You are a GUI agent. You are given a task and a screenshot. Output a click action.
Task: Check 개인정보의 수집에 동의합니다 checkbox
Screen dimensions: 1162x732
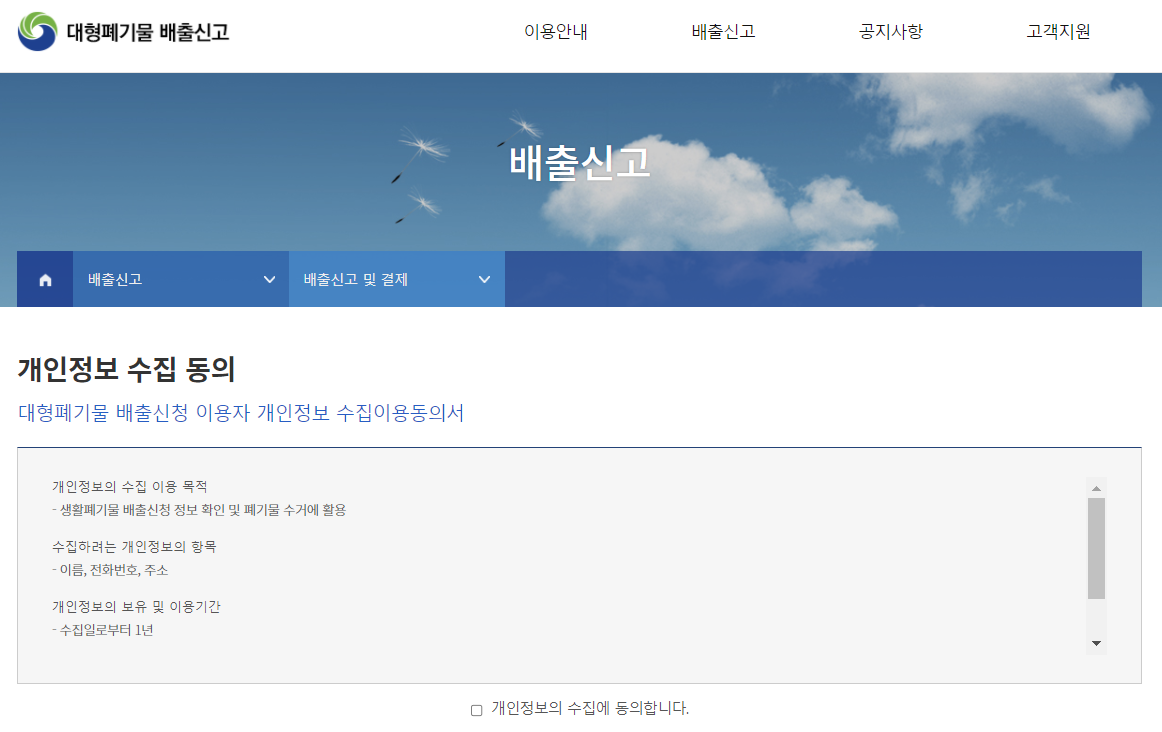pyautogui.click(x=477, y=711)
